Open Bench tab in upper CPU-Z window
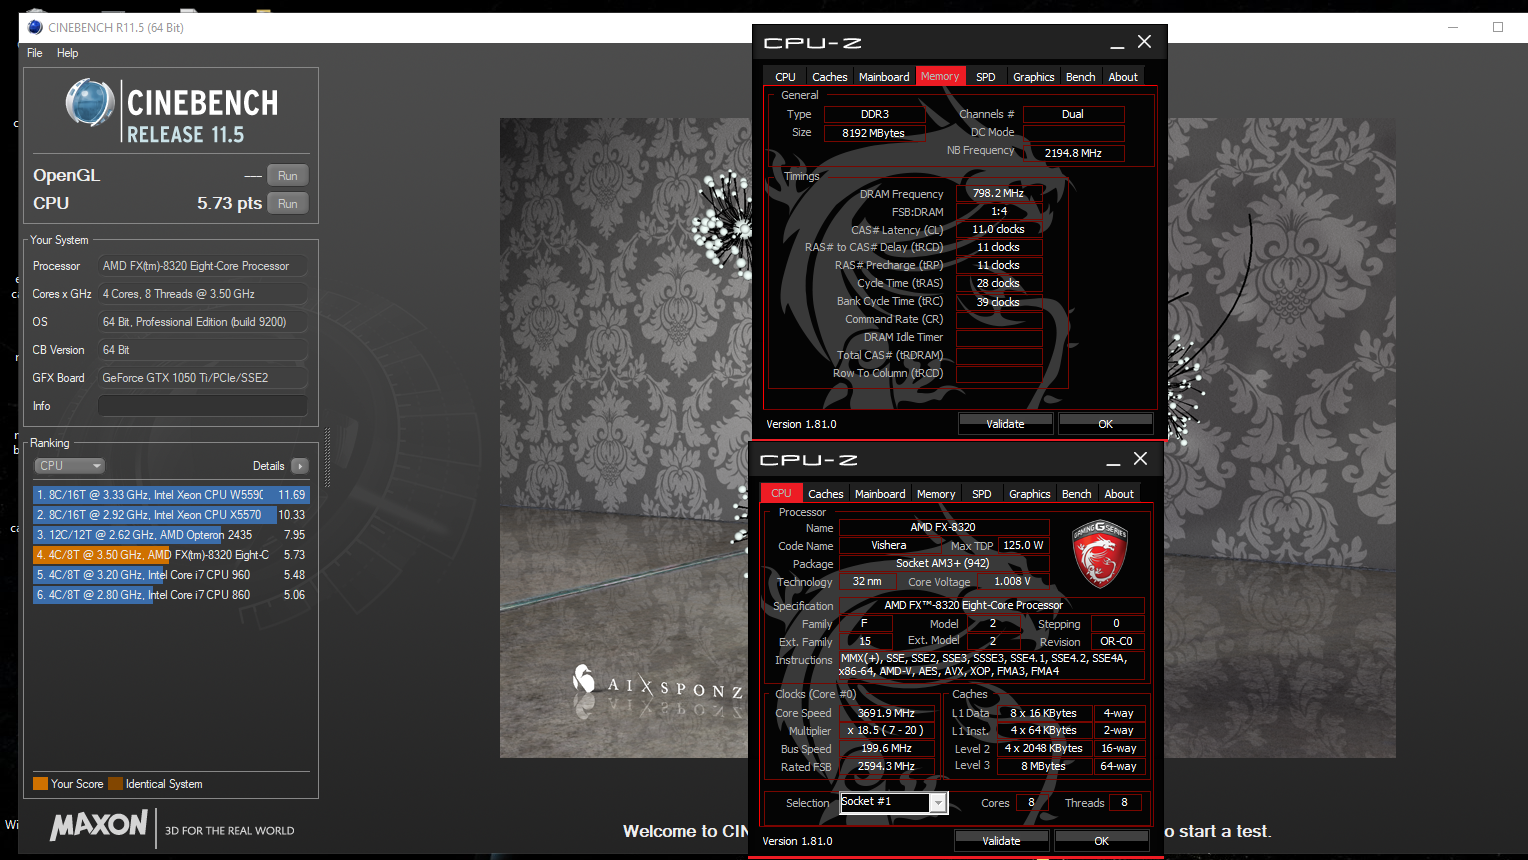The height and width of the screenshot is (860, 1528). (x=1081, y=77)
